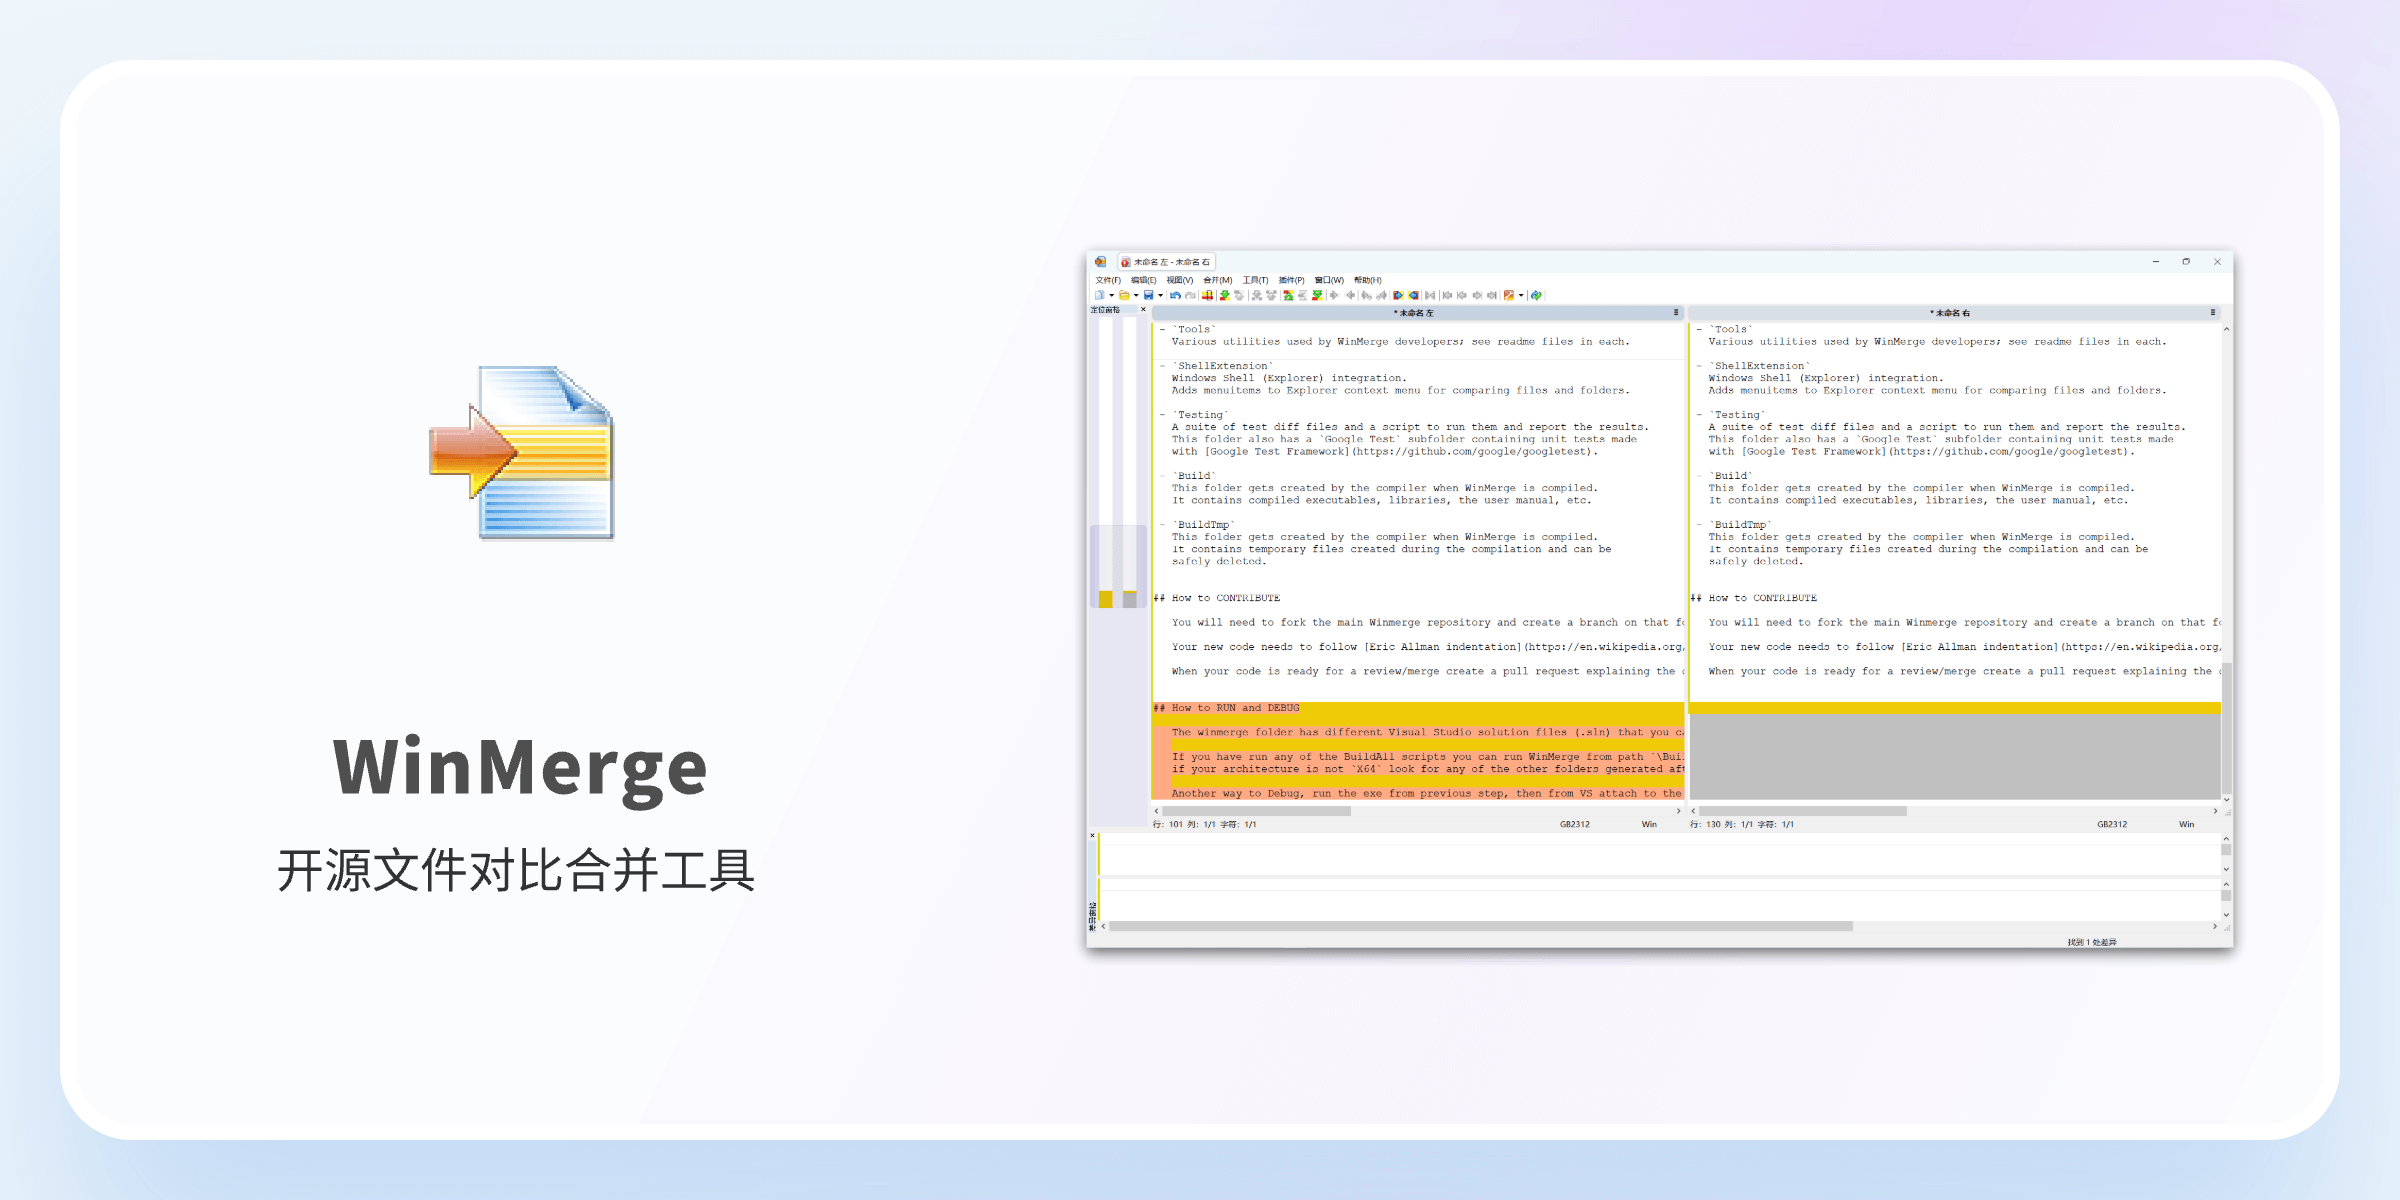Jump to last difference icon

(1317, 295)
